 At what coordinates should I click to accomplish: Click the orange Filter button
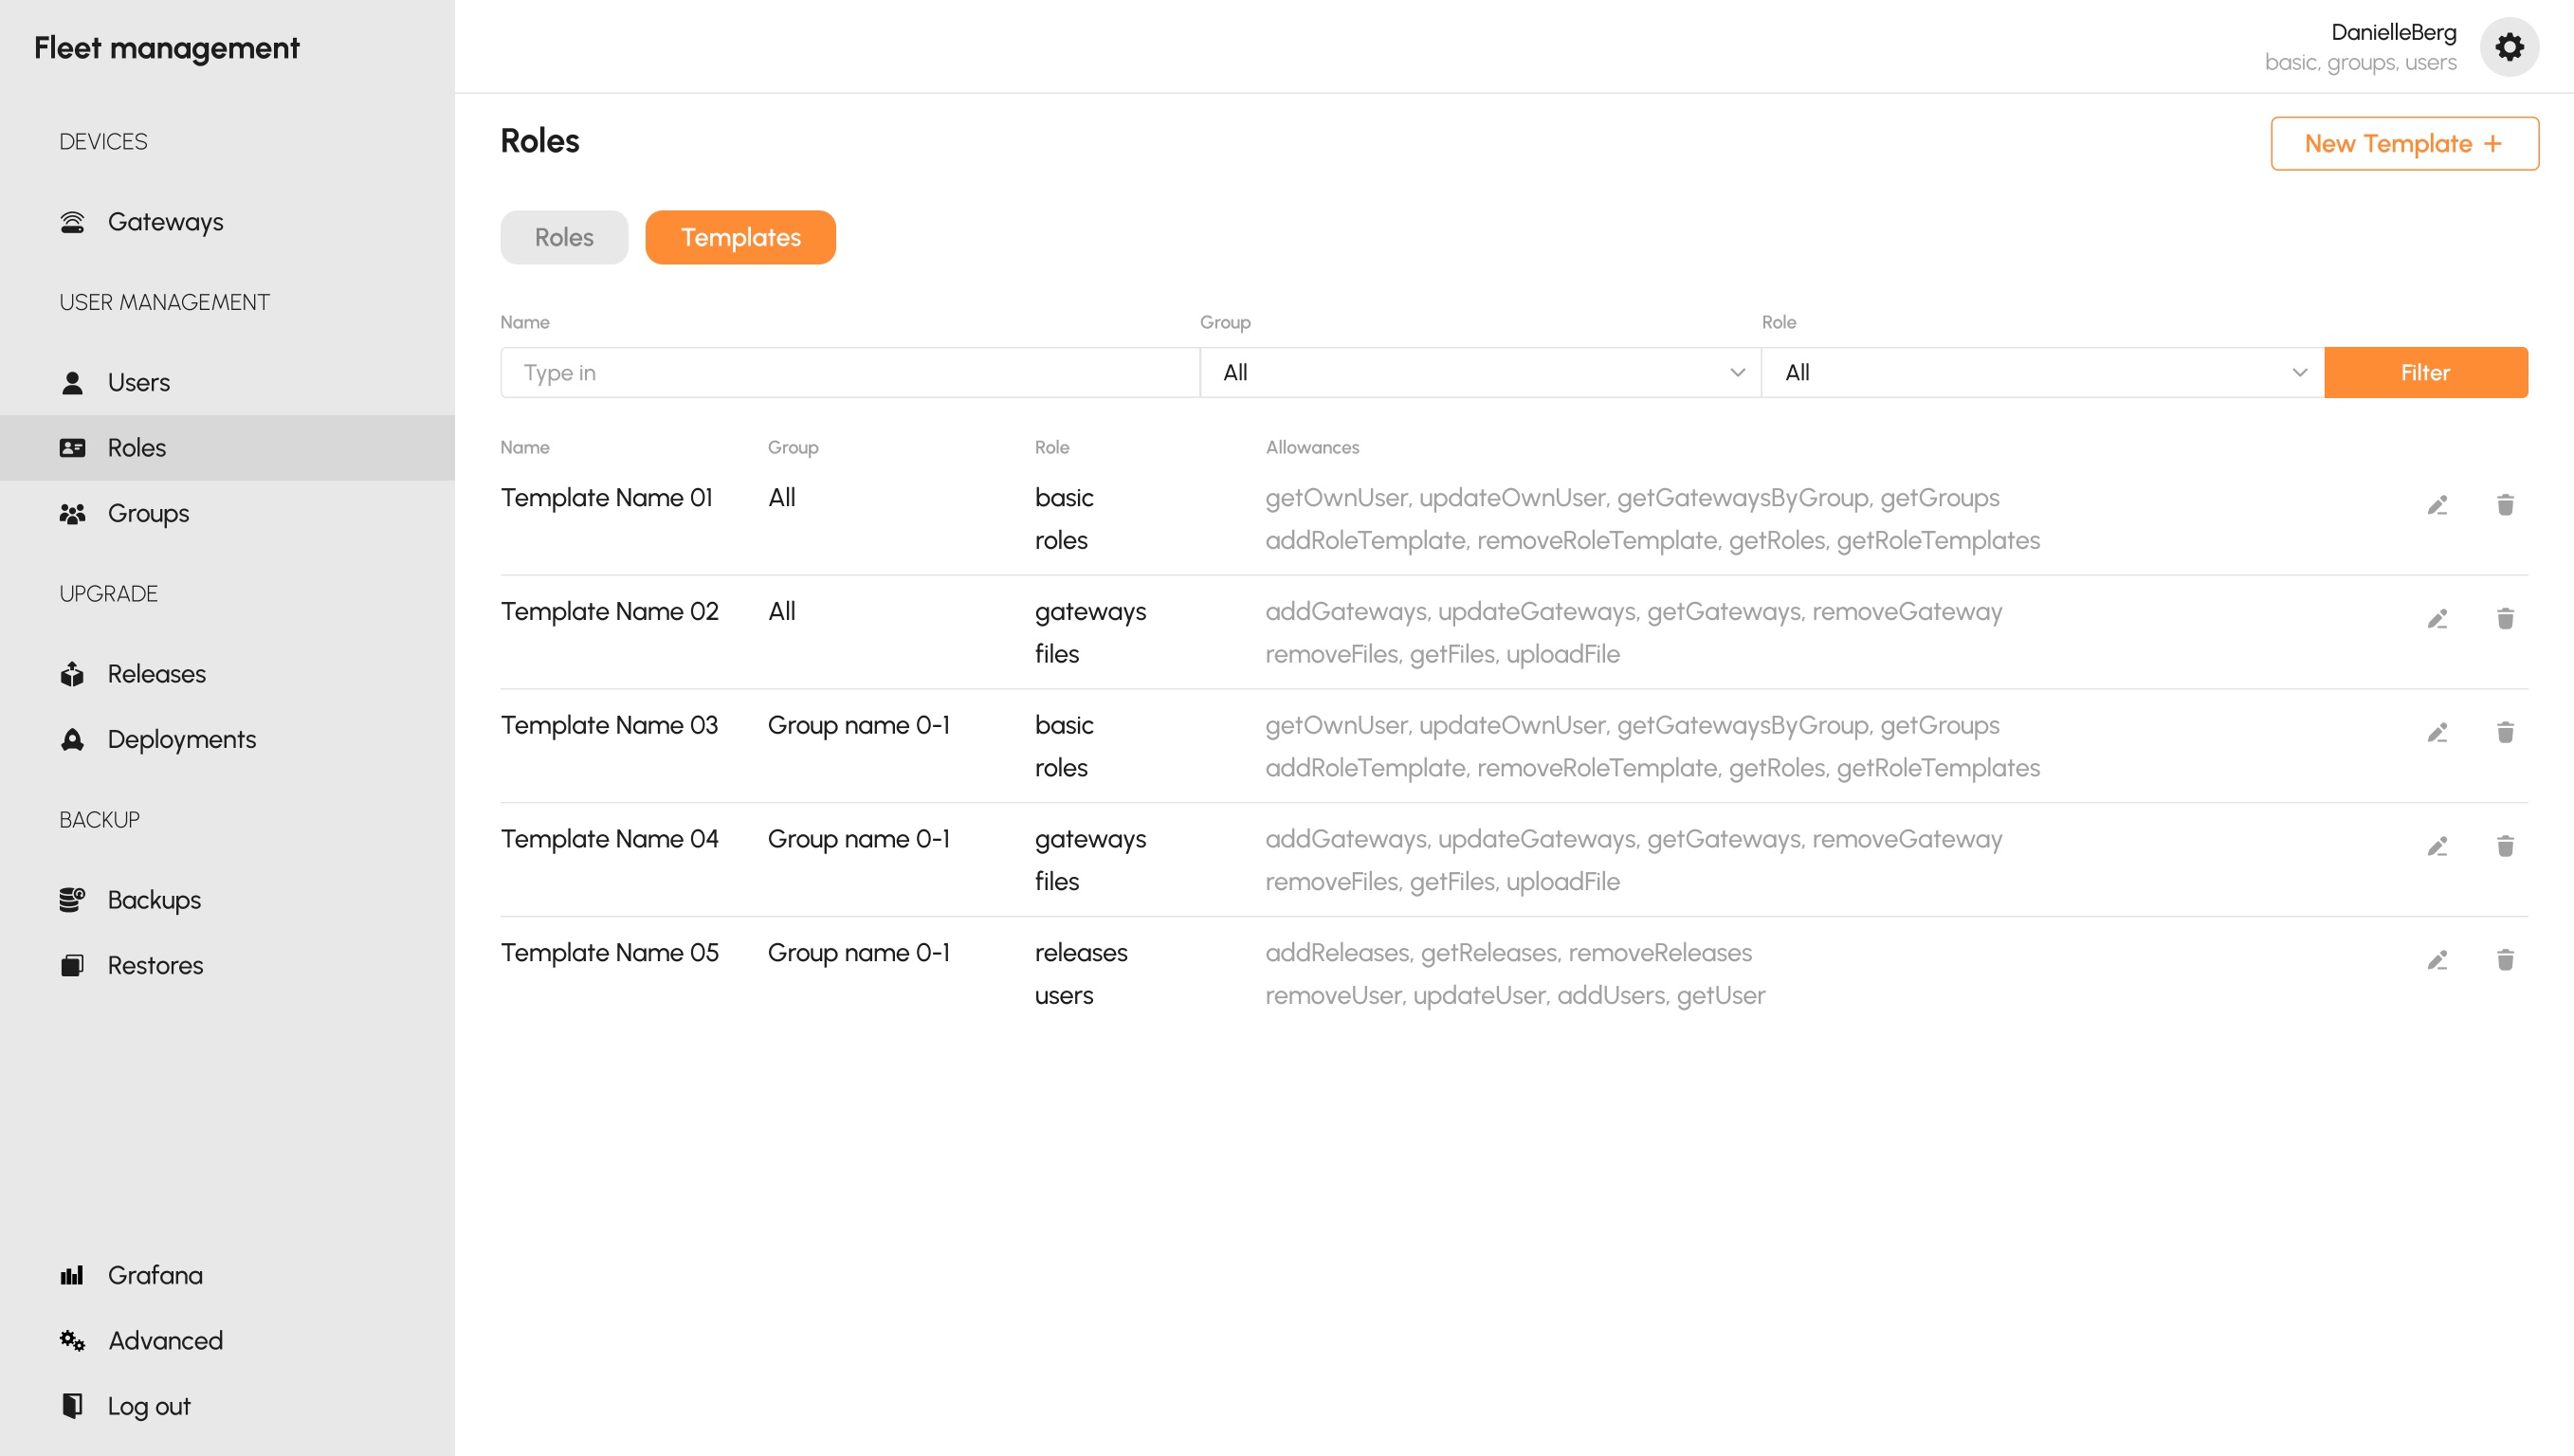tap(2425, 373)
